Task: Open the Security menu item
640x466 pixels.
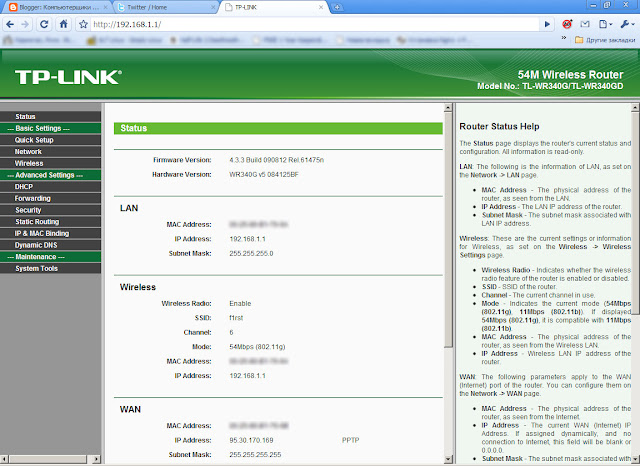Action: [x=51, y=210]
